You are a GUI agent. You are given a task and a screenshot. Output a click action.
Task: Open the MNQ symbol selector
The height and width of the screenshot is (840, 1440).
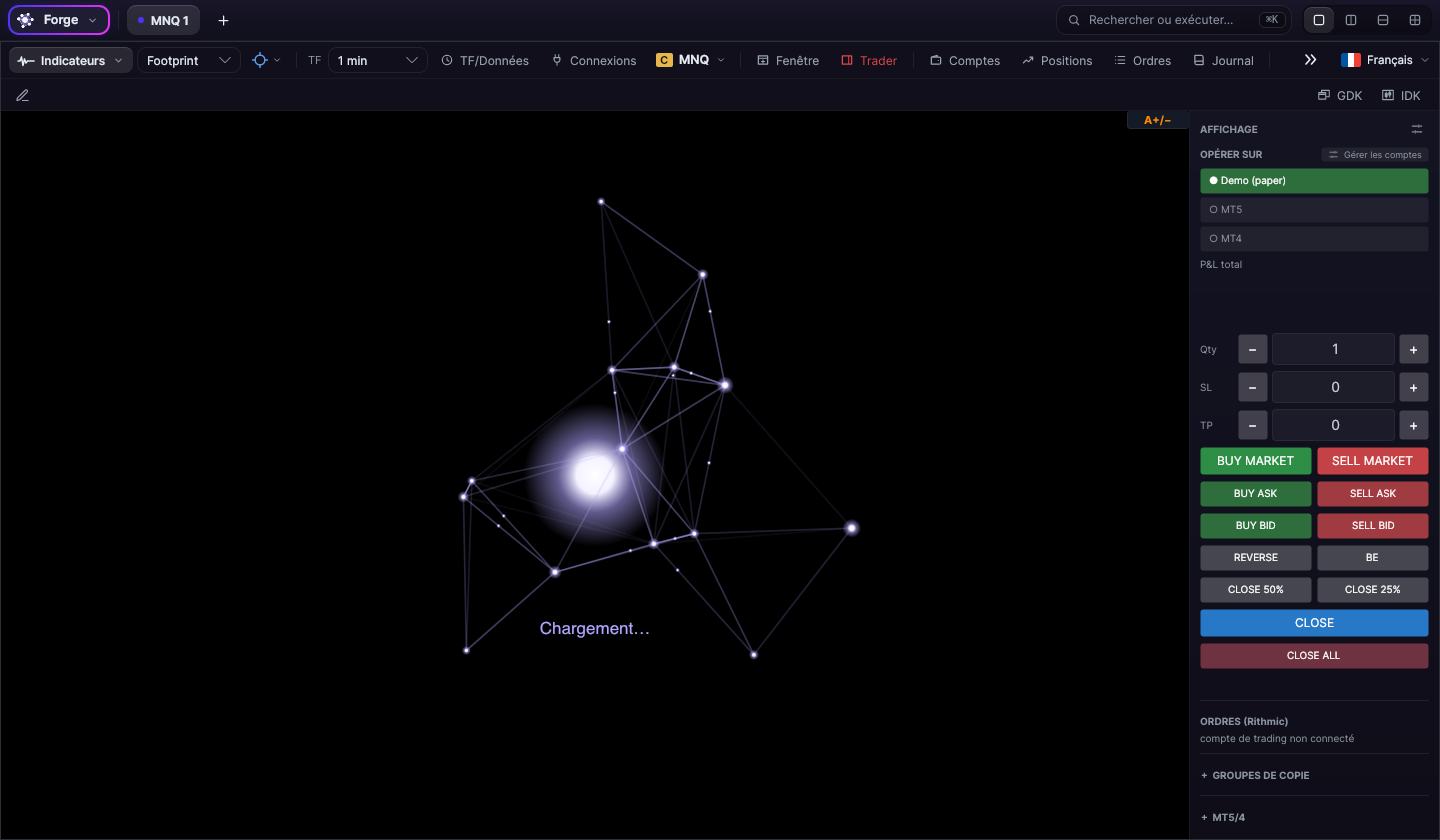691,60
